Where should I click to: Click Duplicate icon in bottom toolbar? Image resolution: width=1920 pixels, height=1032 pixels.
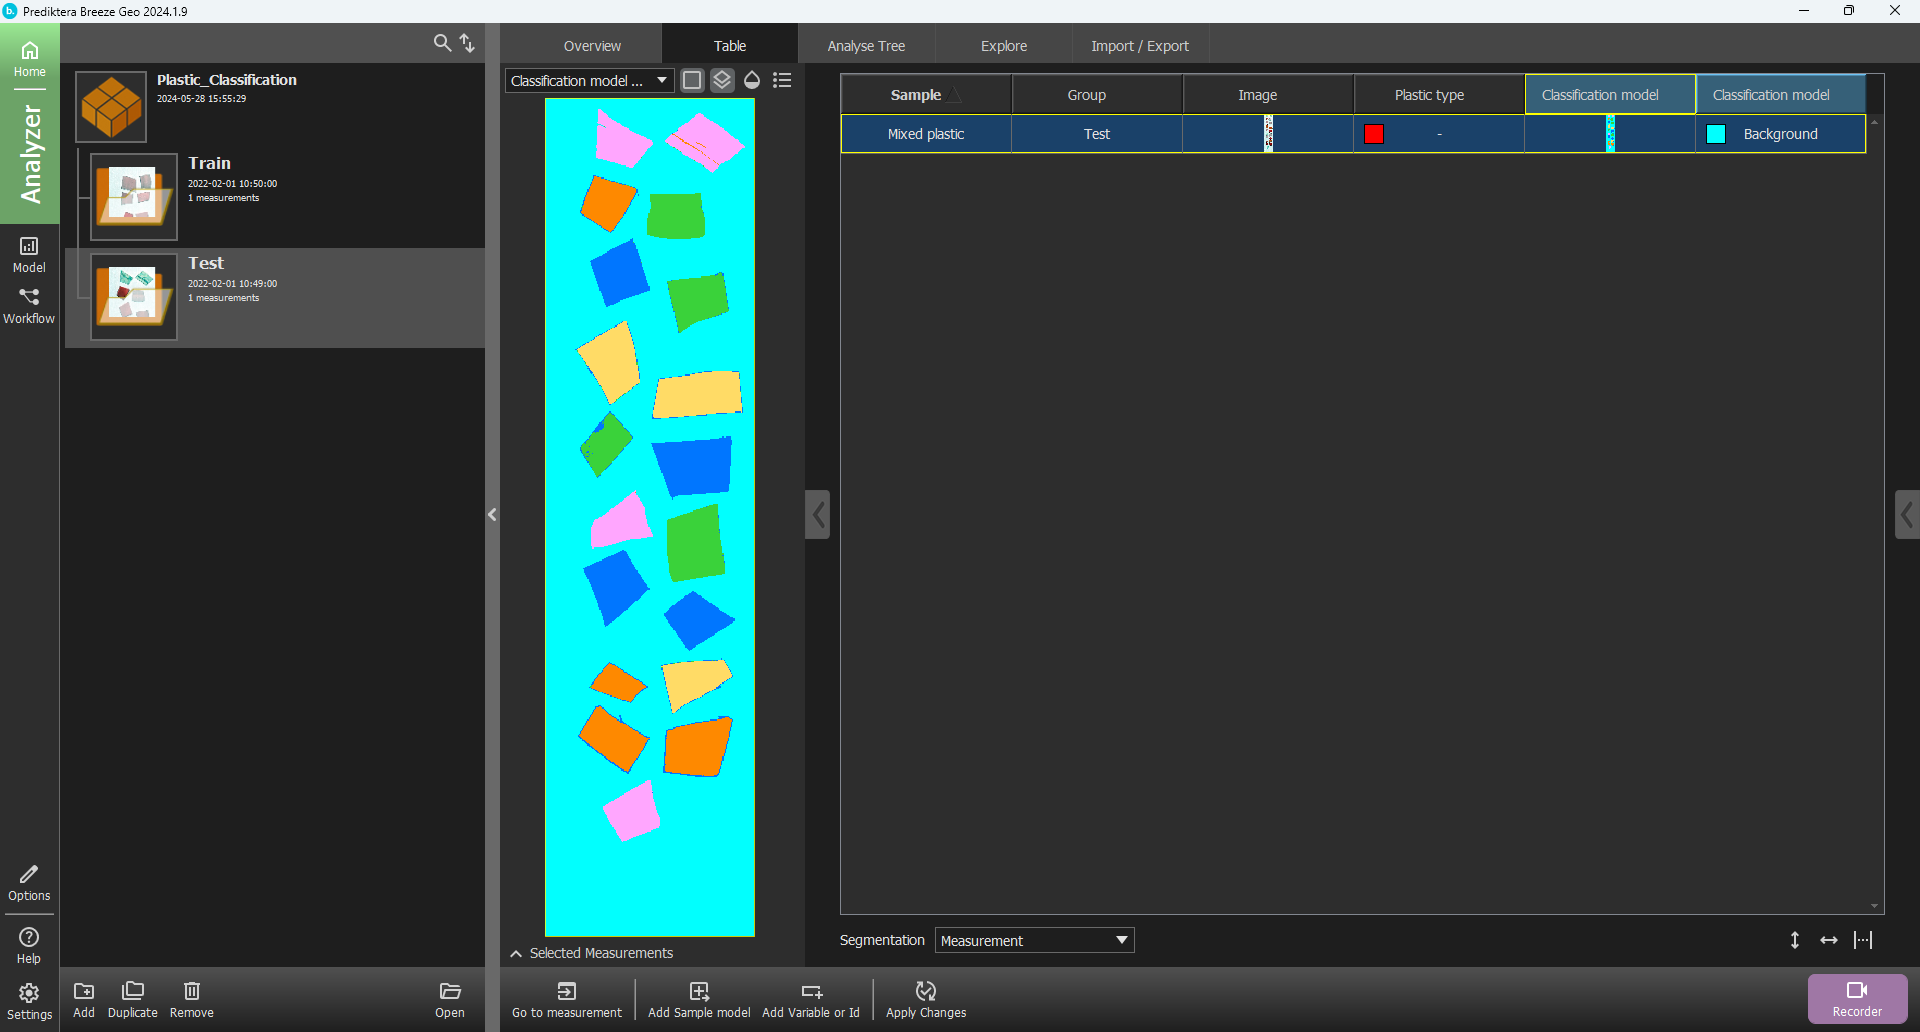[x=133, y=998]
